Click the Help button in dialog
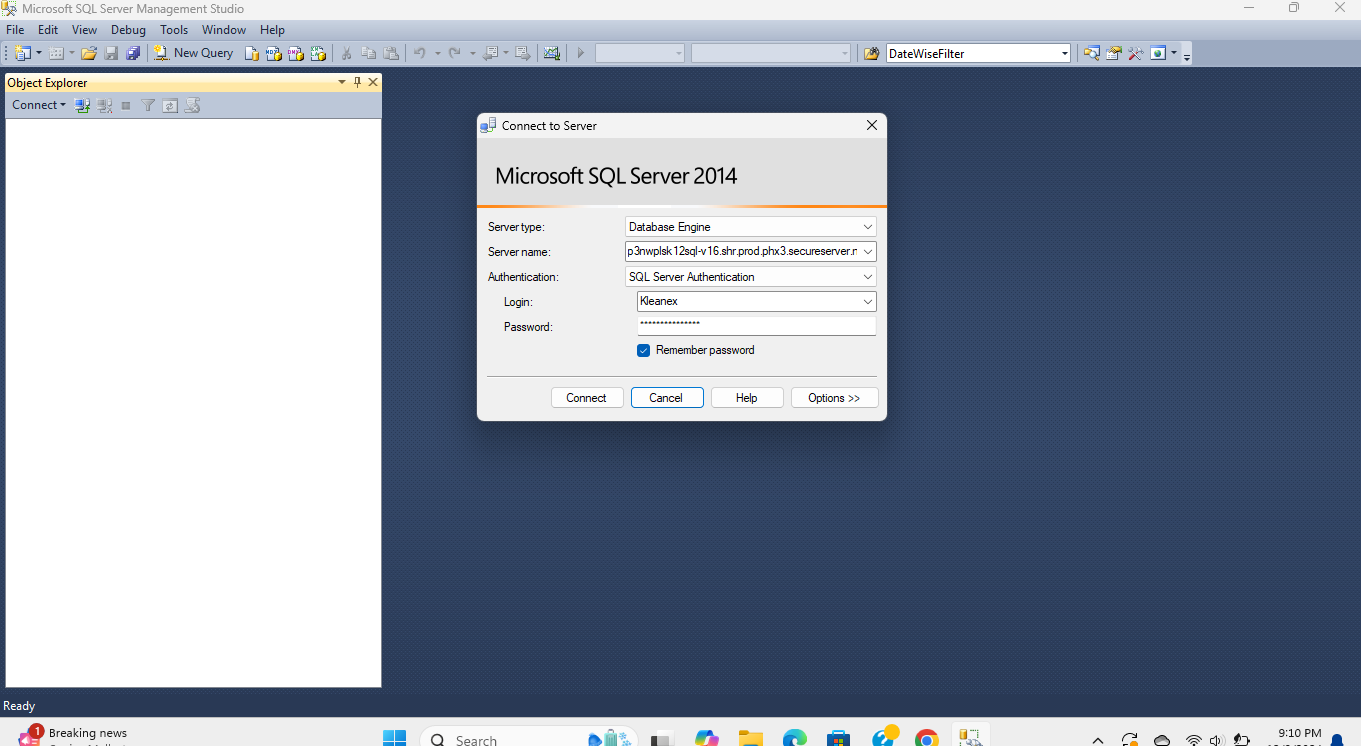The width and height of the screenshot is (1361, 746). point(747,398)
